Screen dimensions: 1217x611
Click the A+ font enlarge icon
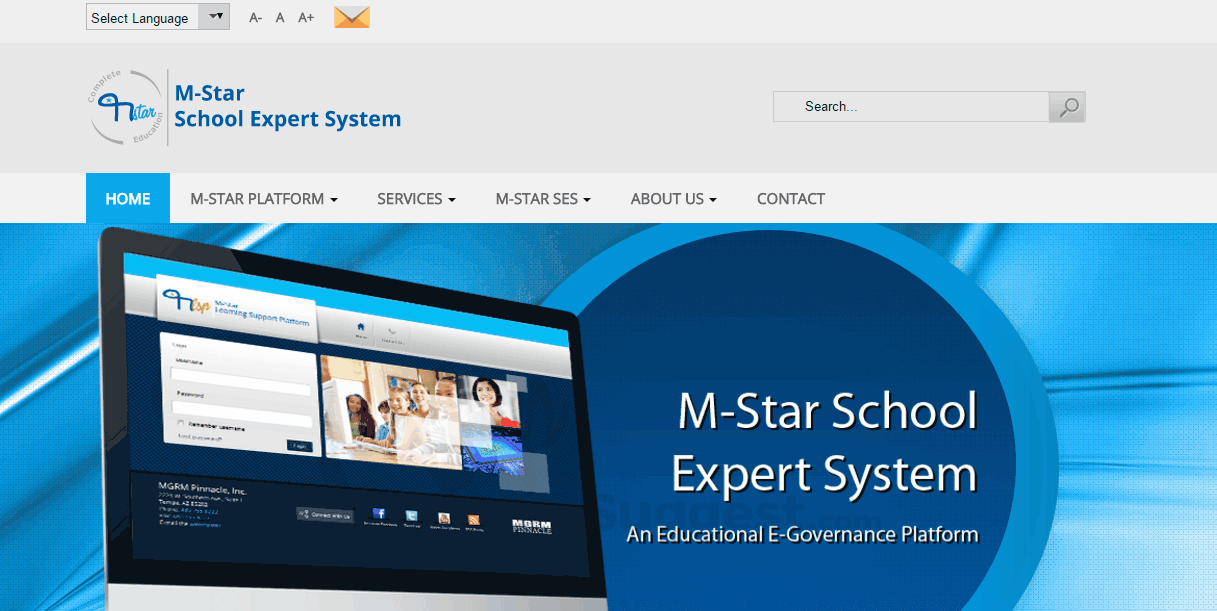point(305,17)
